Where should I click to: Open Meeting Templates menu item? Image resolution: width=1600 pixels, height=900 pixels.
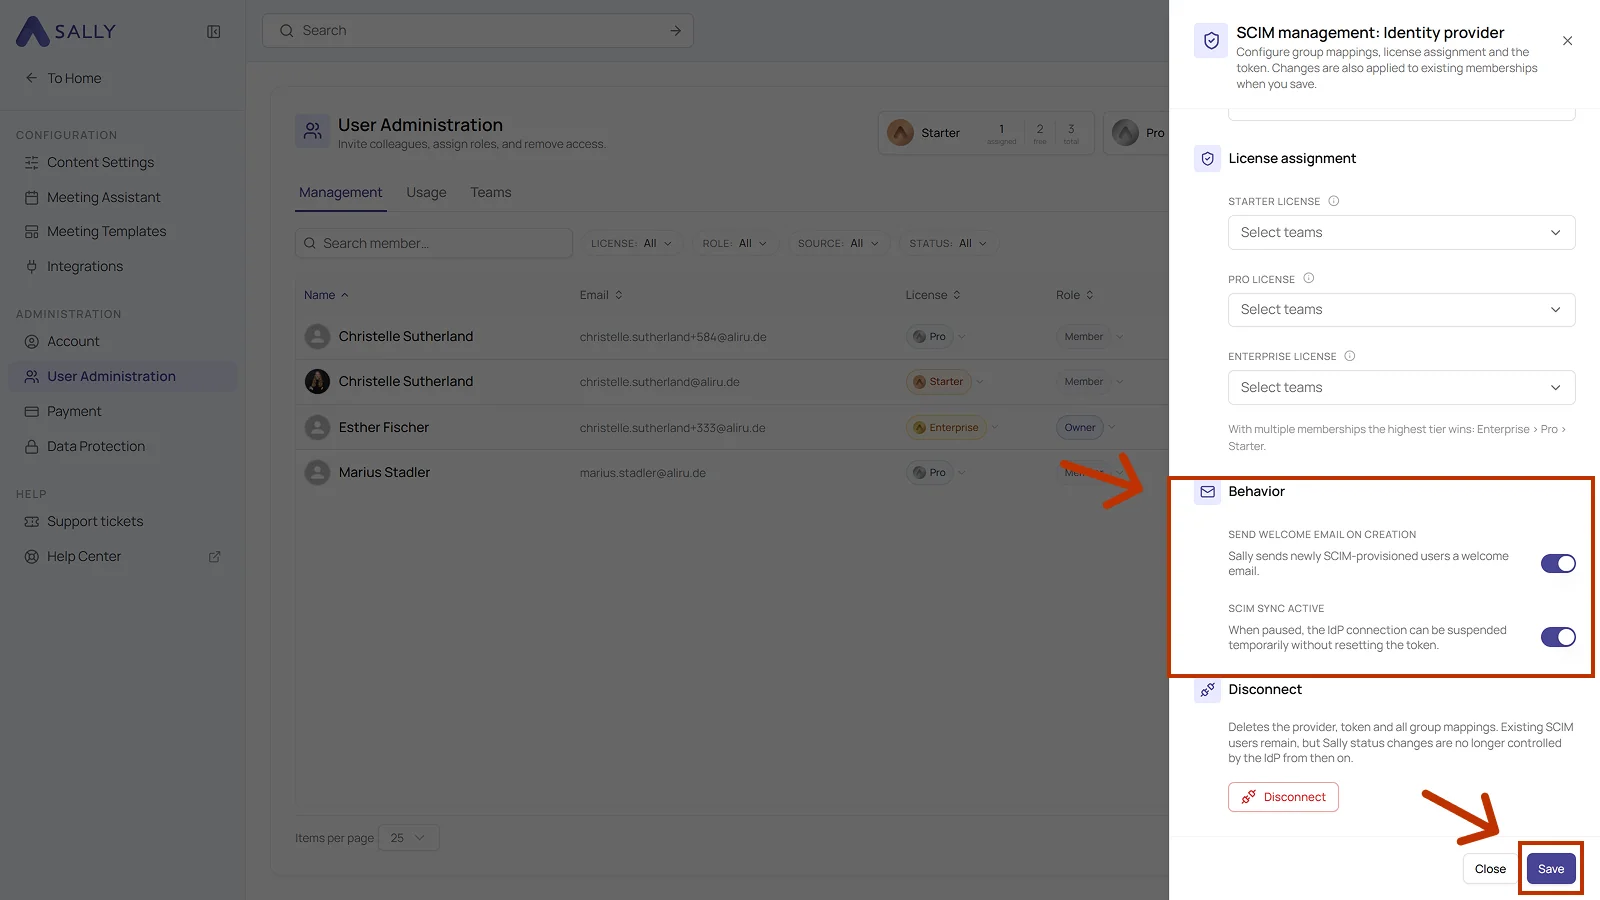point(123,231)
